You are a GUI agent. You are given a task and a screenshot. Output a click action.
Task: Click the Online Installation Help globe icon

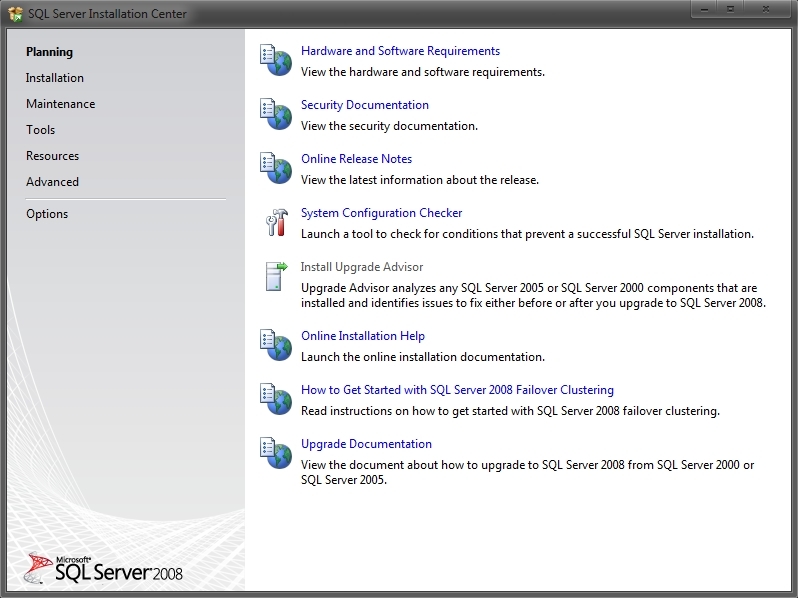pyautogui.click(x=276, y=345)
